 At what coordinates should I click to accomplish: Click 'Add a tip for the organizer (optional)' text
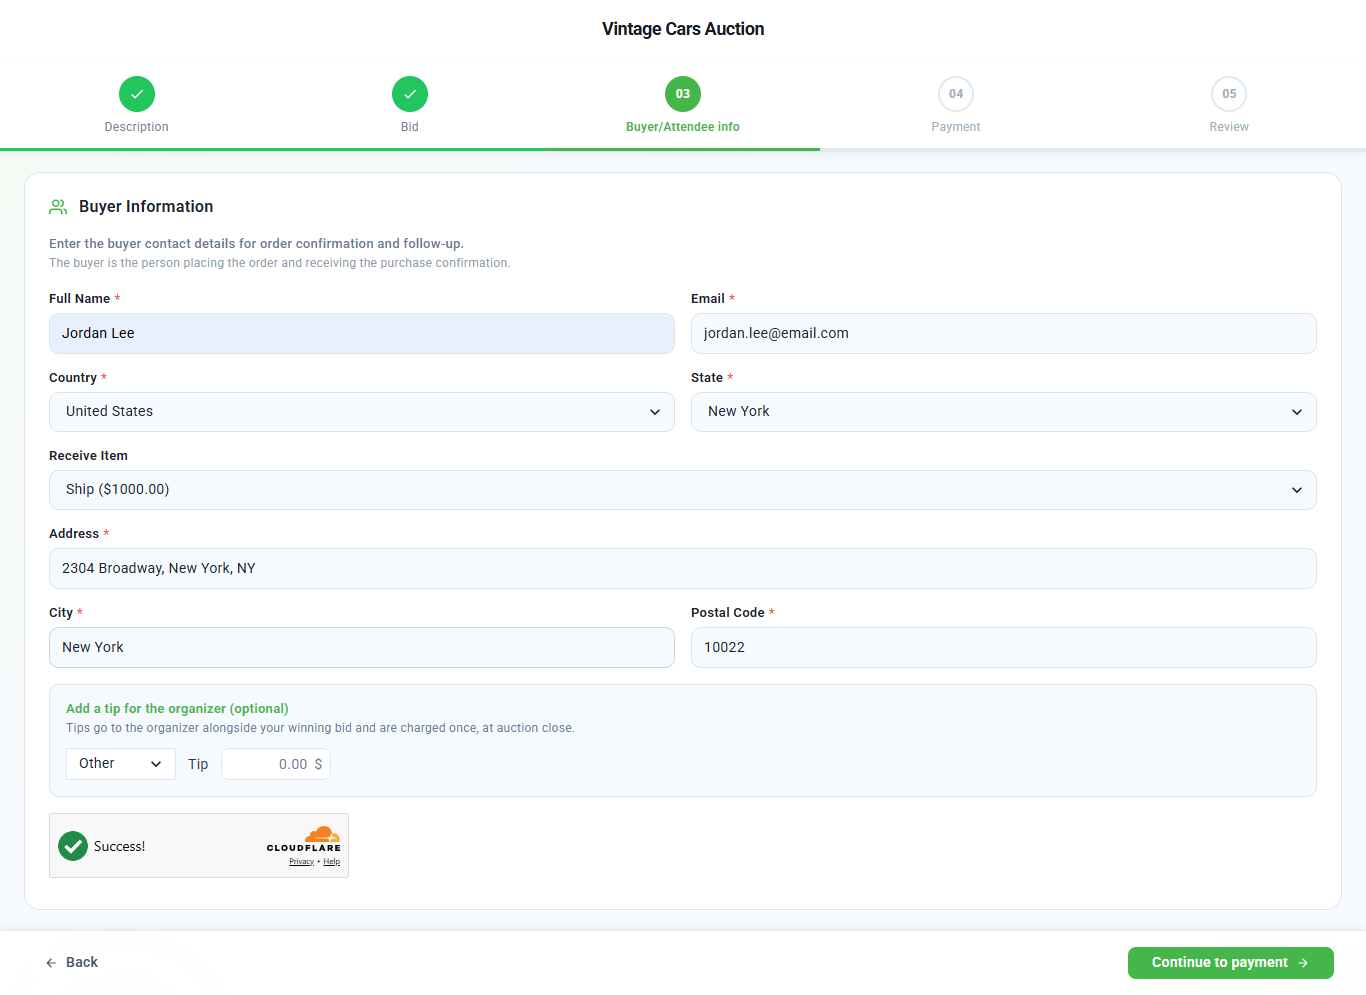177,709
